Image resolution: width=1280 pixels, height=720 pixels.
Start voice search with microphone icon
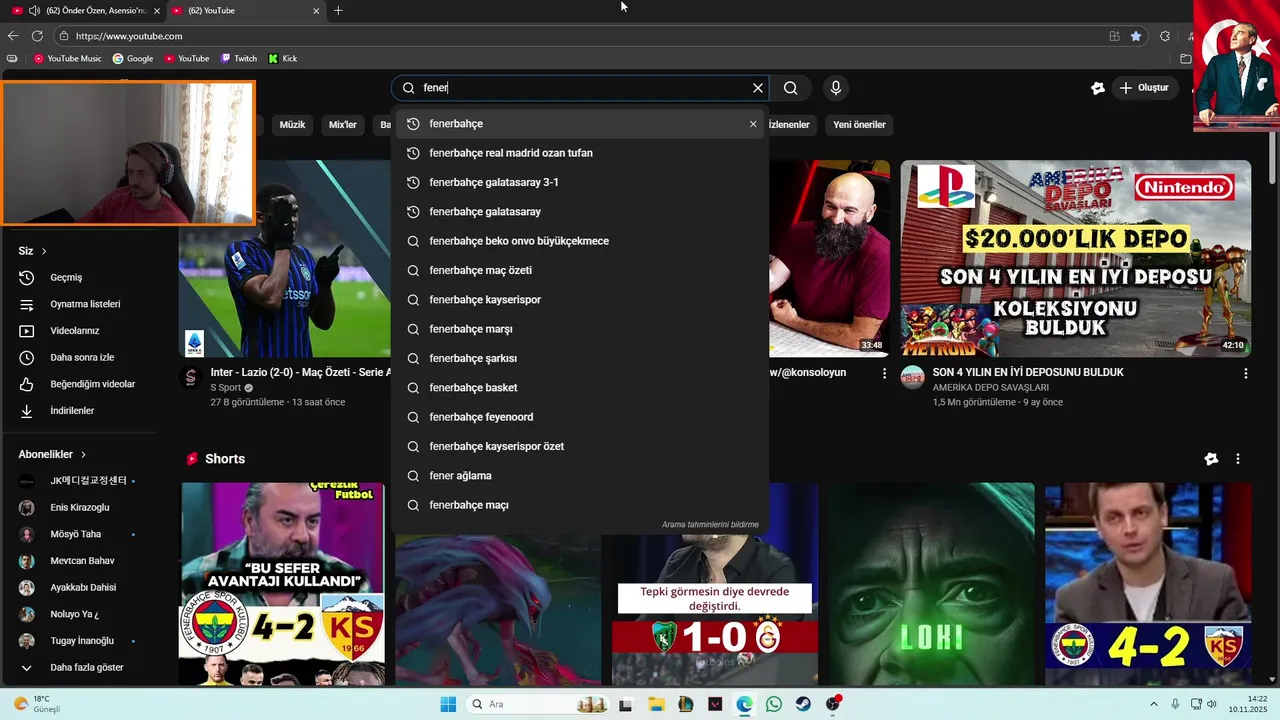click(x=836, y=88)
